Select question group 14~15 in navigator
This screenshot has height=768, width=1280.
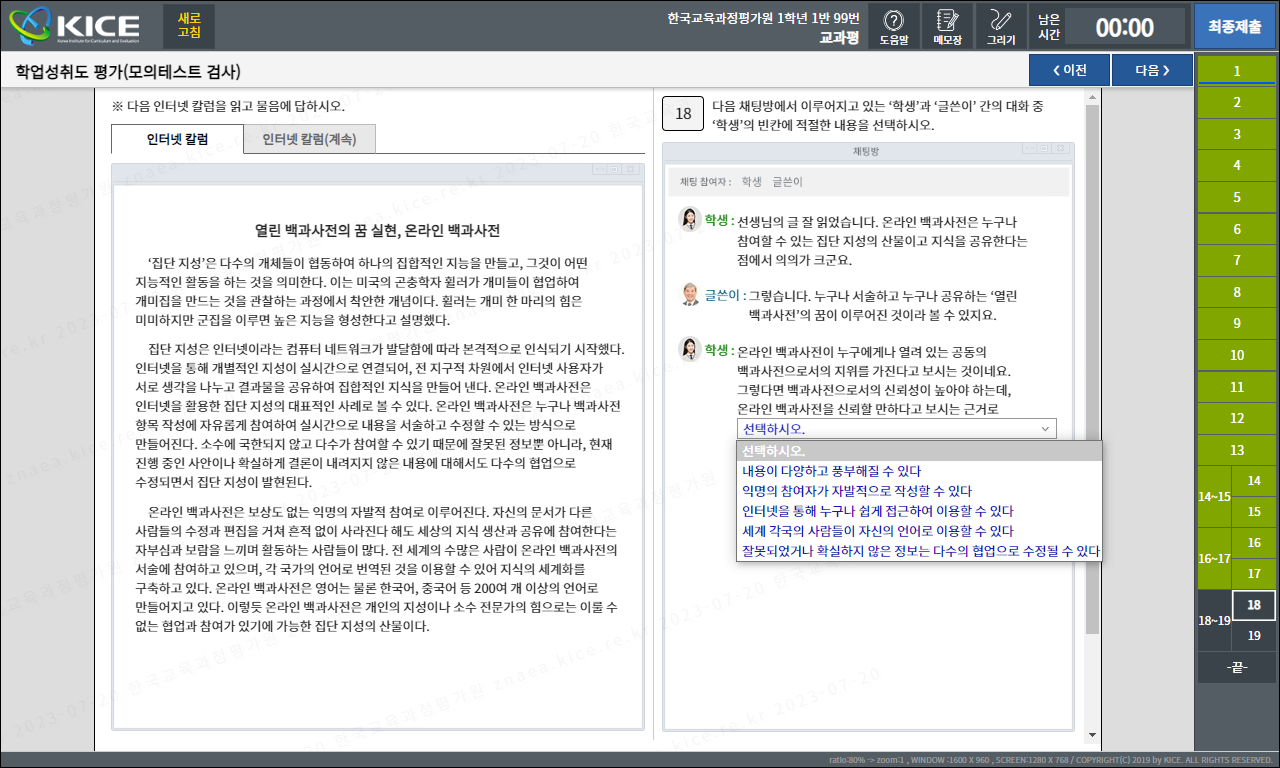[x=1214, y=497]
